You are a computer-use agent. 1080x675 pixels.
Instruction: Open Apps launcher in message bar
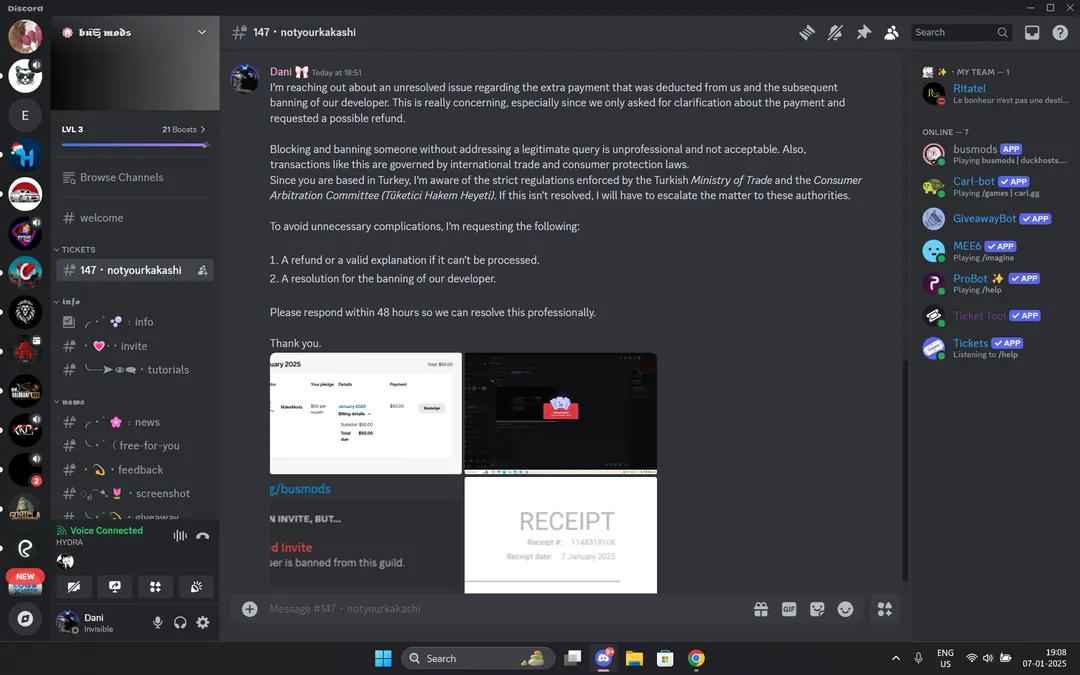[885, 609]
